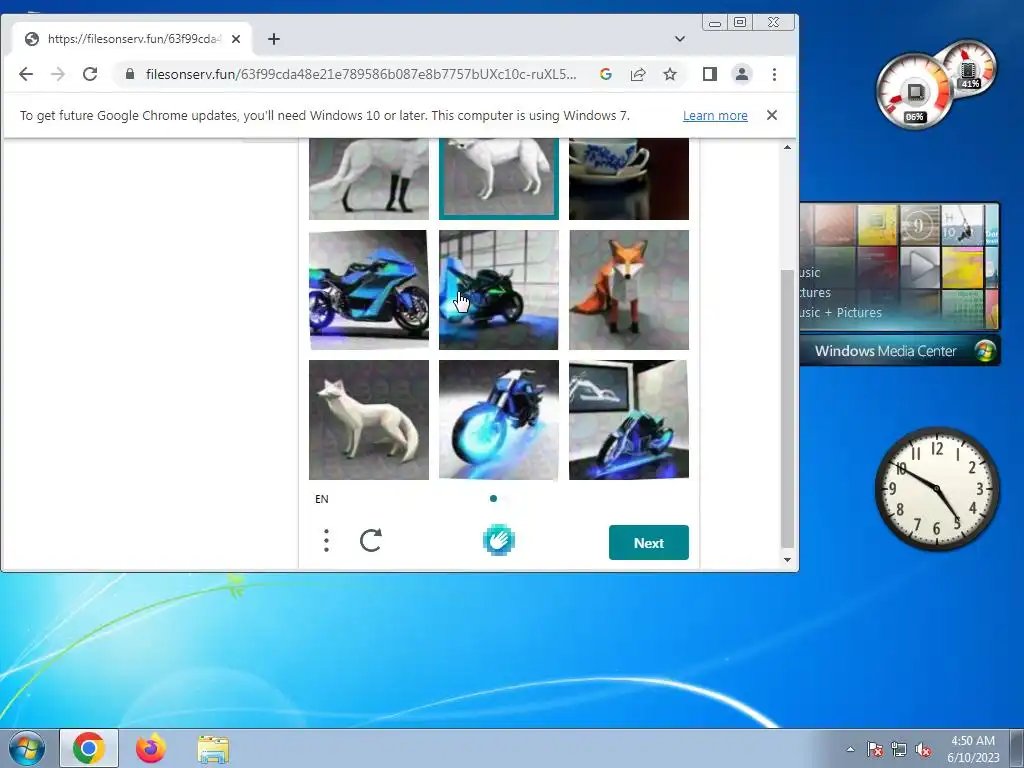1024x768 pixels.
Task: Select the glowing blue wheel motorcycle image
Action: (499, 420)
